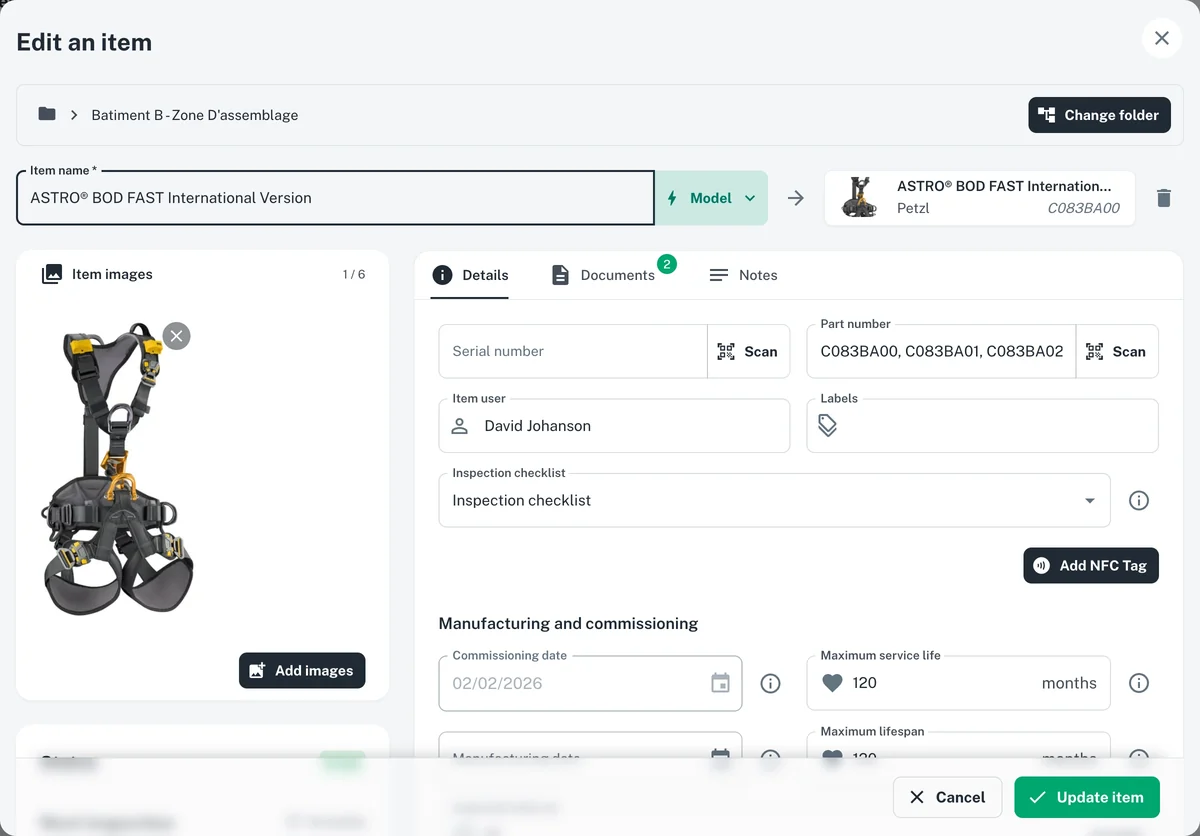Click the image counter 1 / 6
Screen dimensions: 1200x836
354,274
